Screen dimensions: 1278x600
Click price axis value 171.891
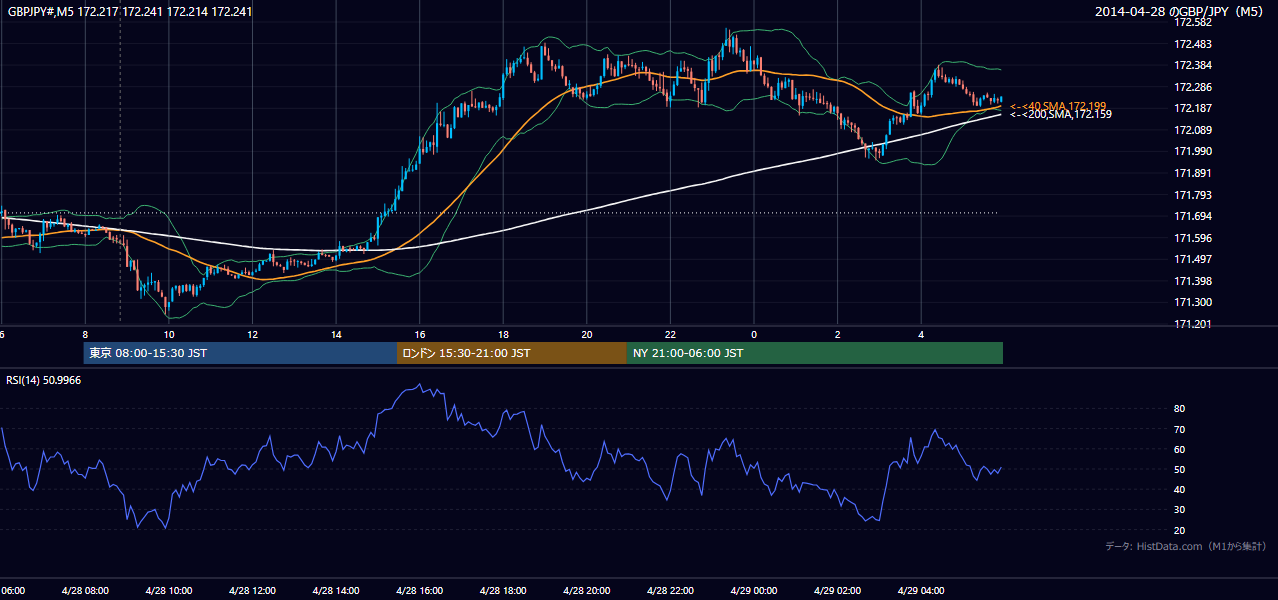(x=1193, y=173)
